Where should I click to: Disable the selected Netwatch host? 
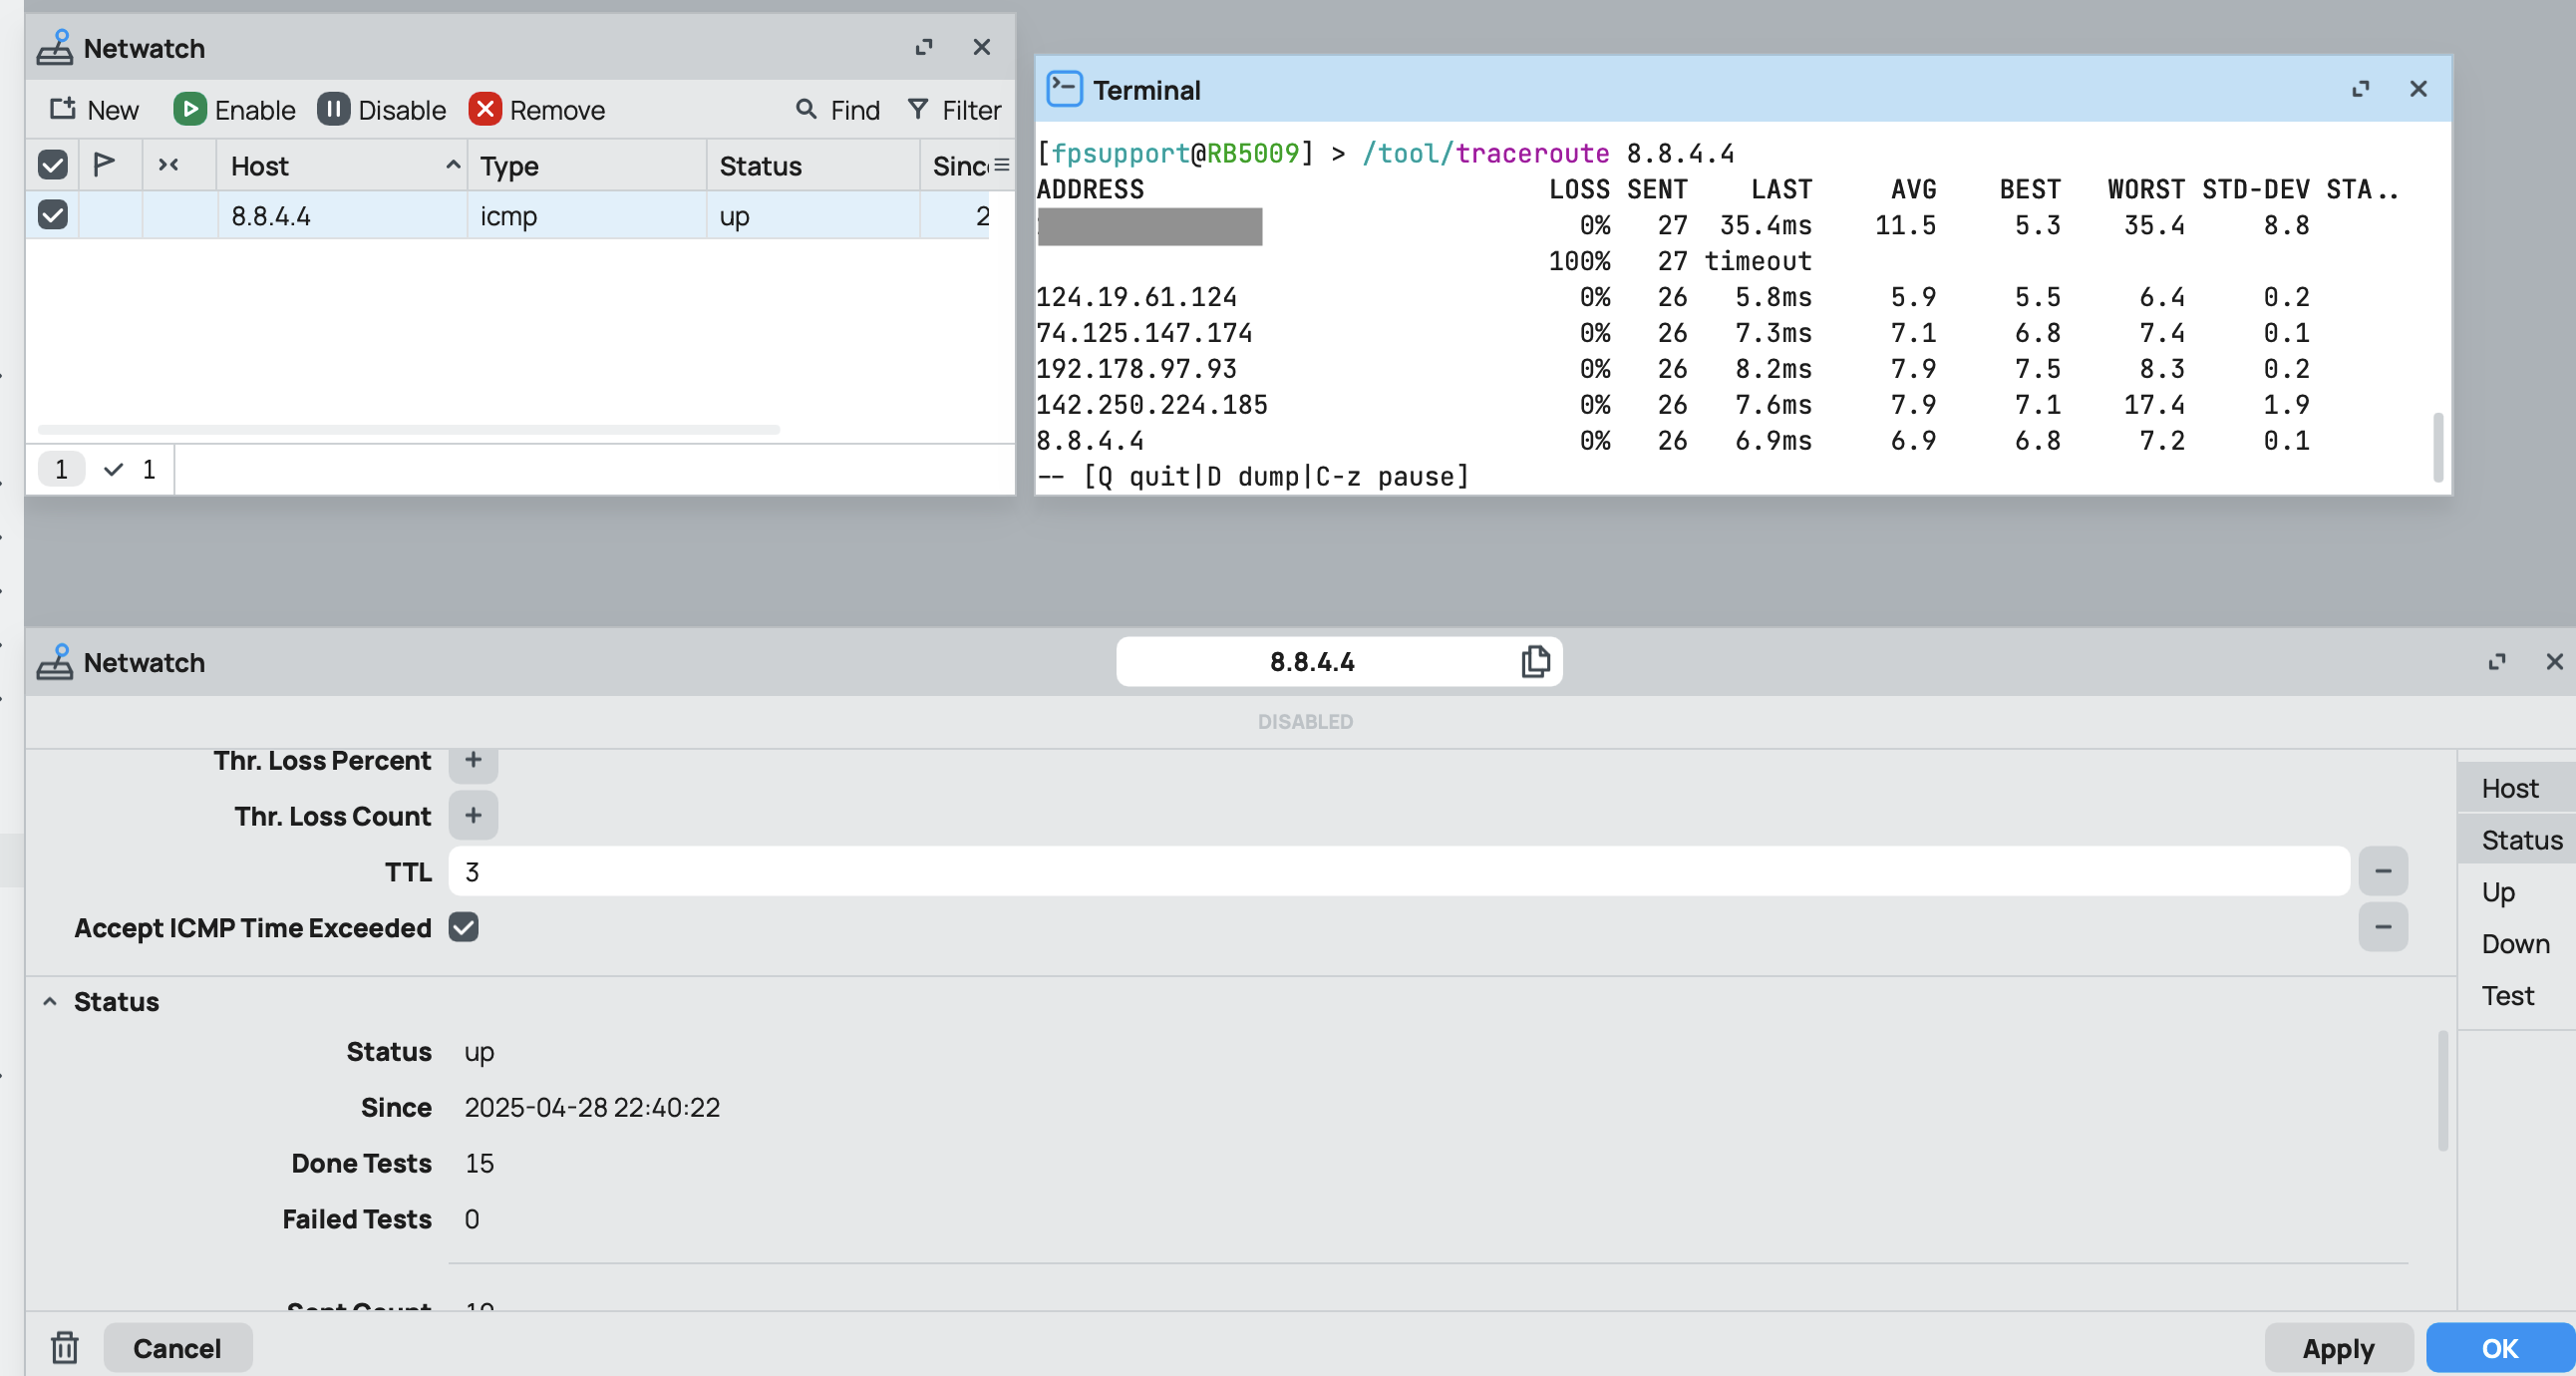[382, 110]
